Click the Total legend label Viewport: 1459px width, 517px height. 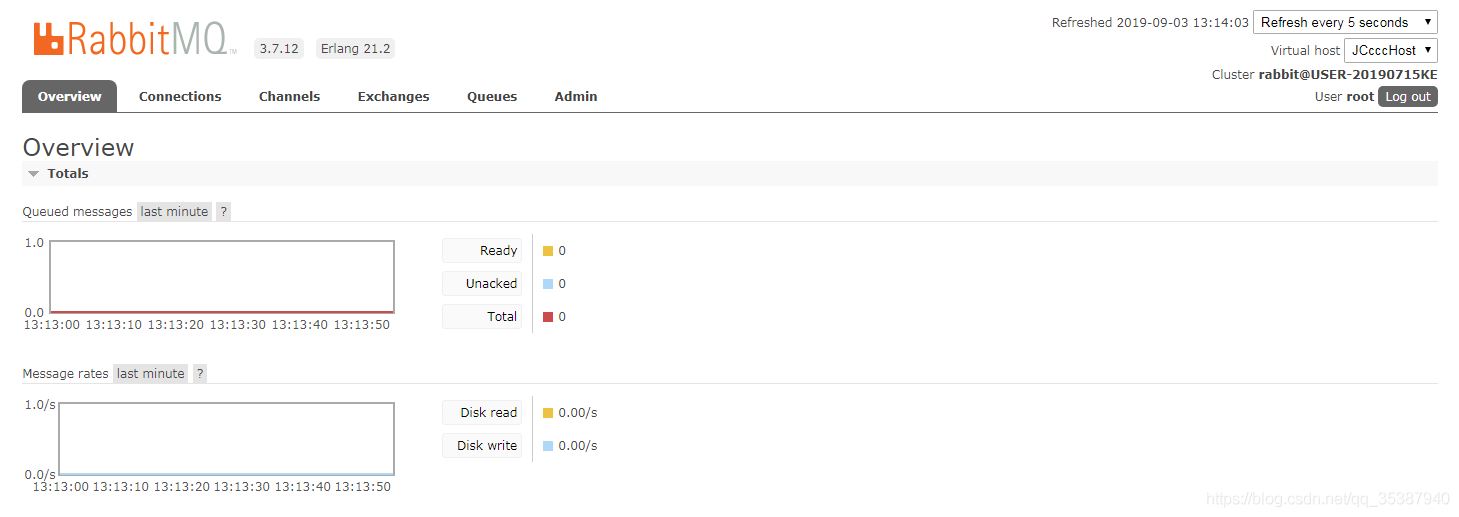(482, 317)
